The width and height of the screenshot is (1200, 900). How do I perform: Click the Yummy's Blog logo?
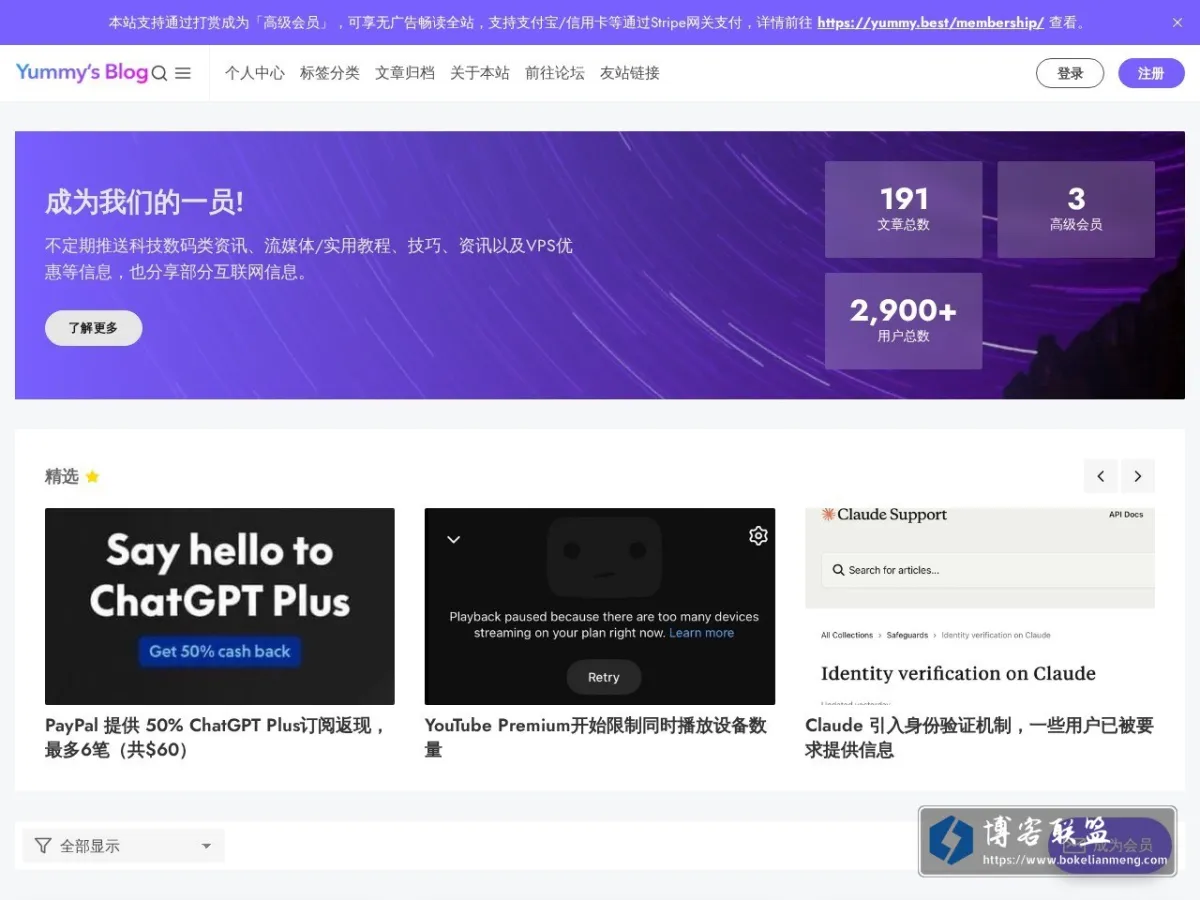[x=82, y=72]
